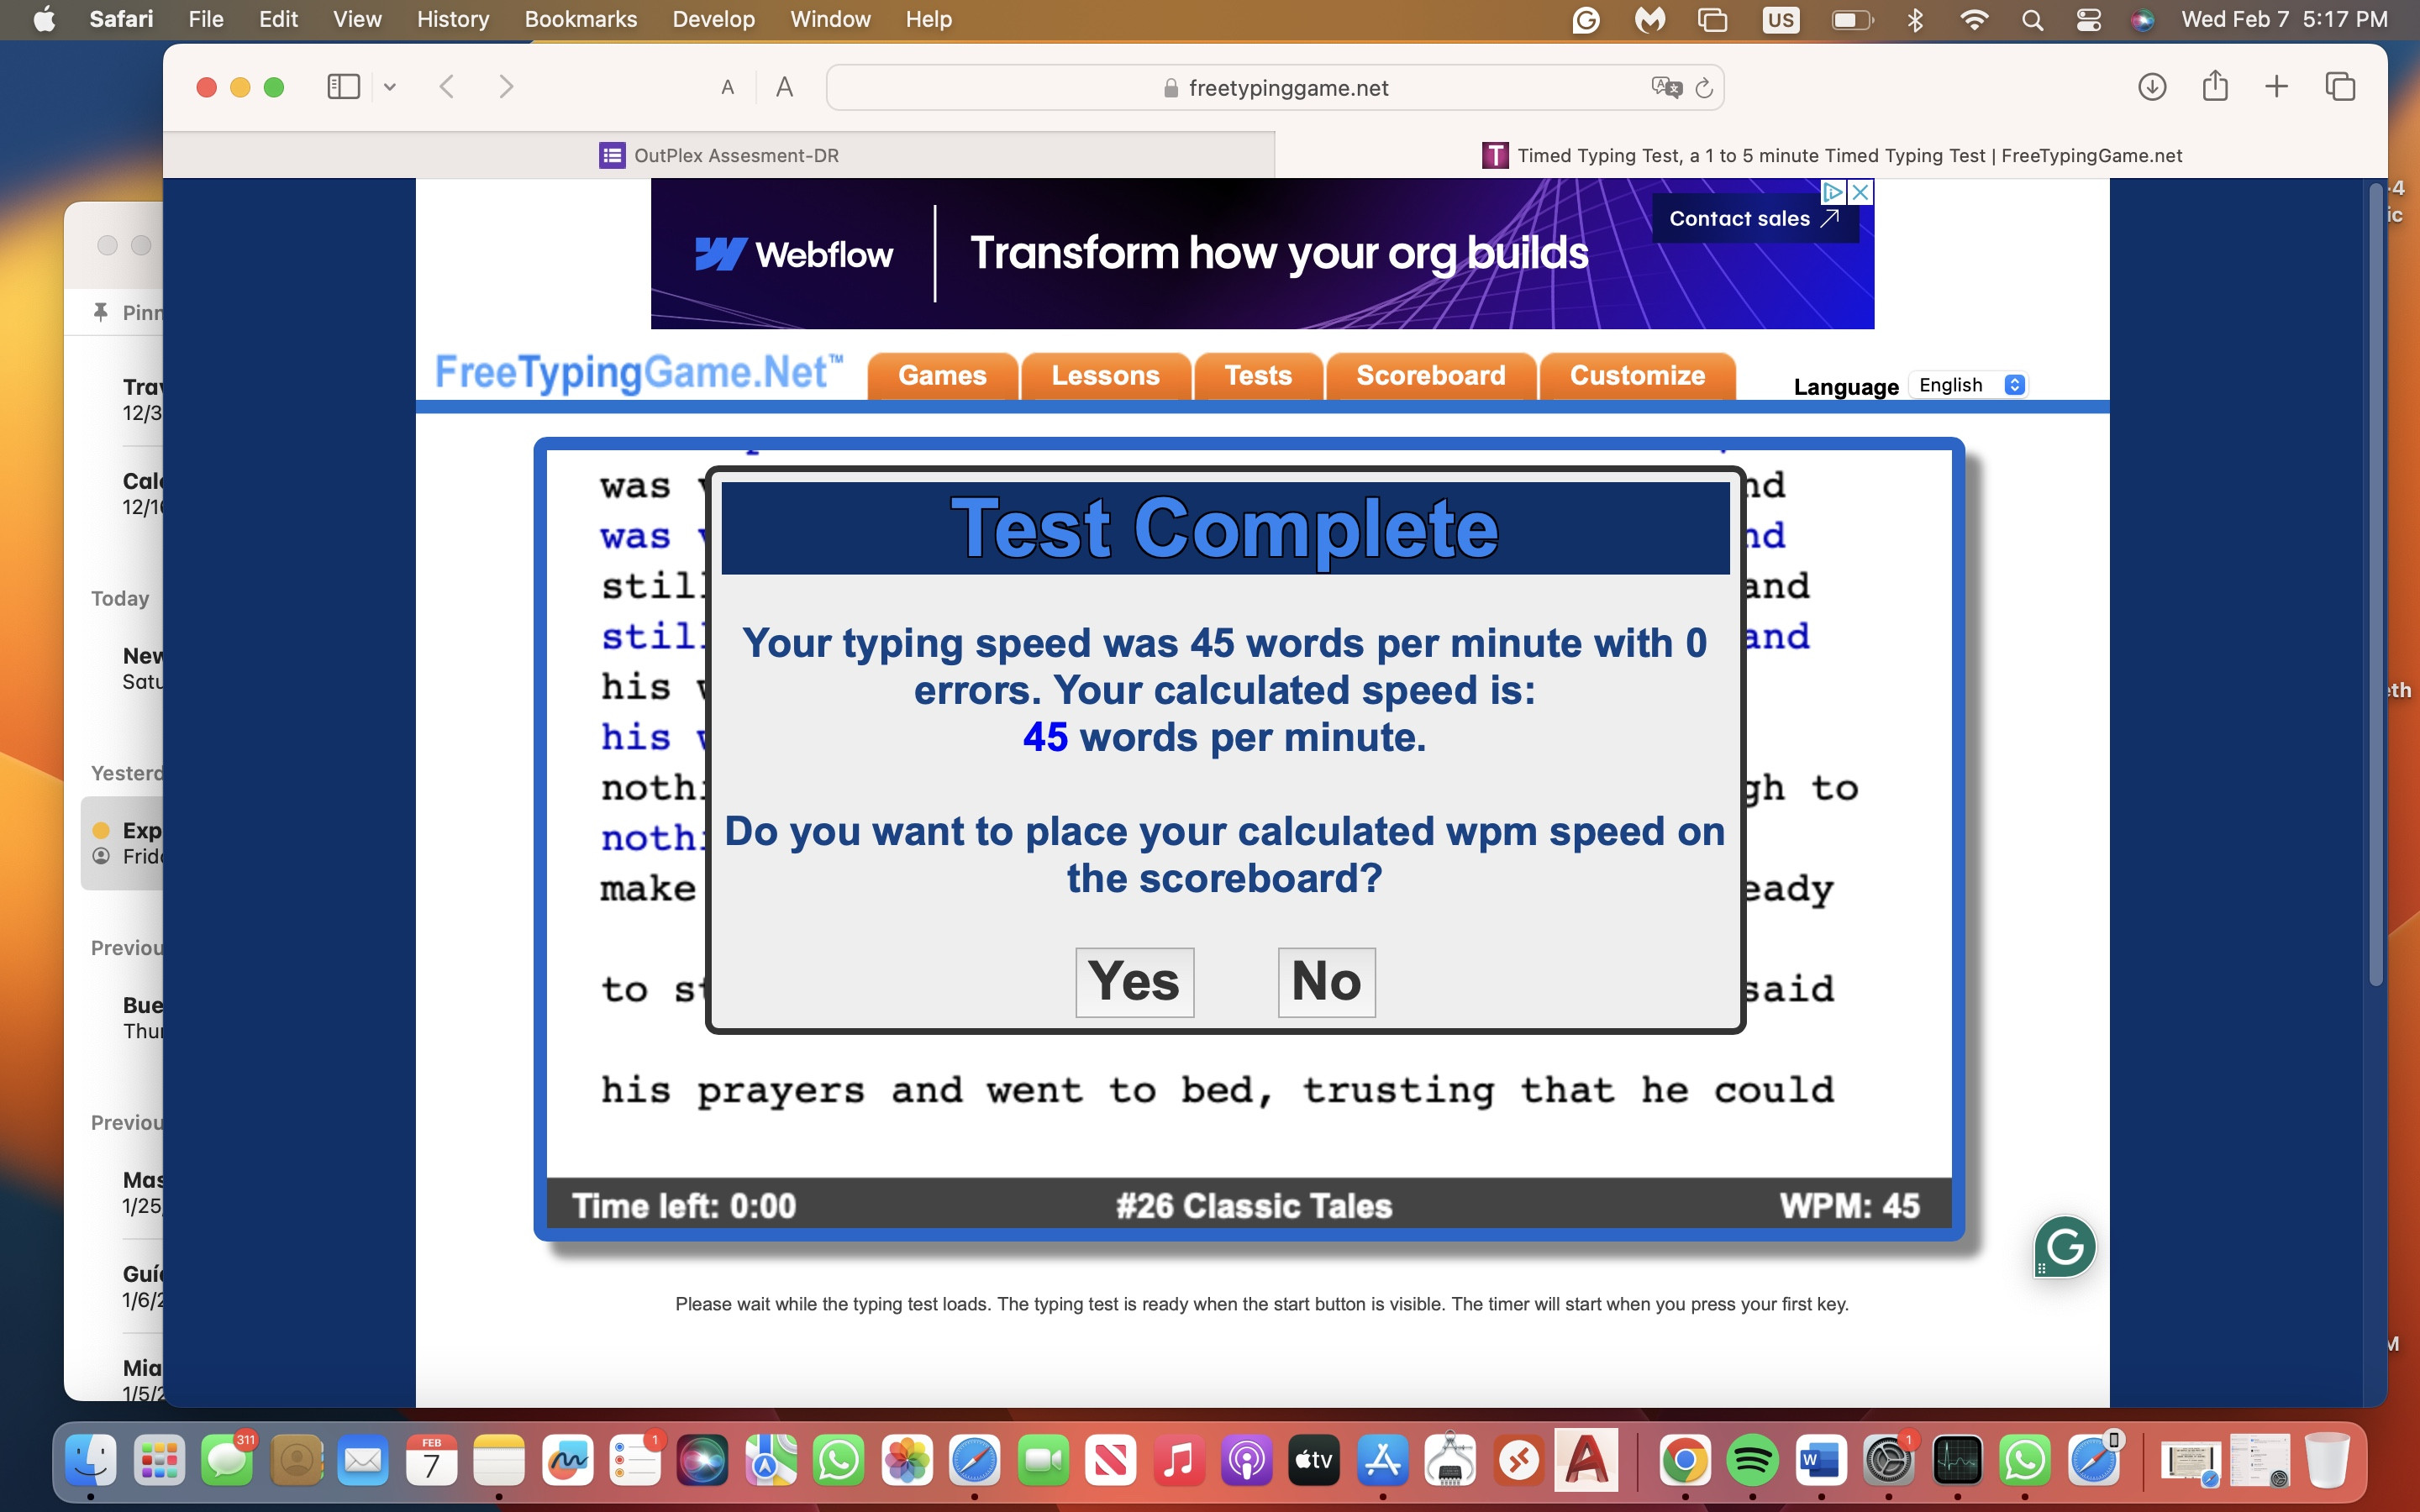Open the Wi-Fi status menu

point(1974,20)
